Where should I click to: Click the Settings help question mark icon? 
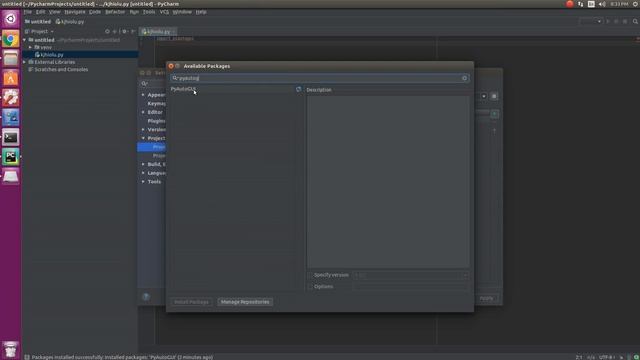(x=146, y=297)
